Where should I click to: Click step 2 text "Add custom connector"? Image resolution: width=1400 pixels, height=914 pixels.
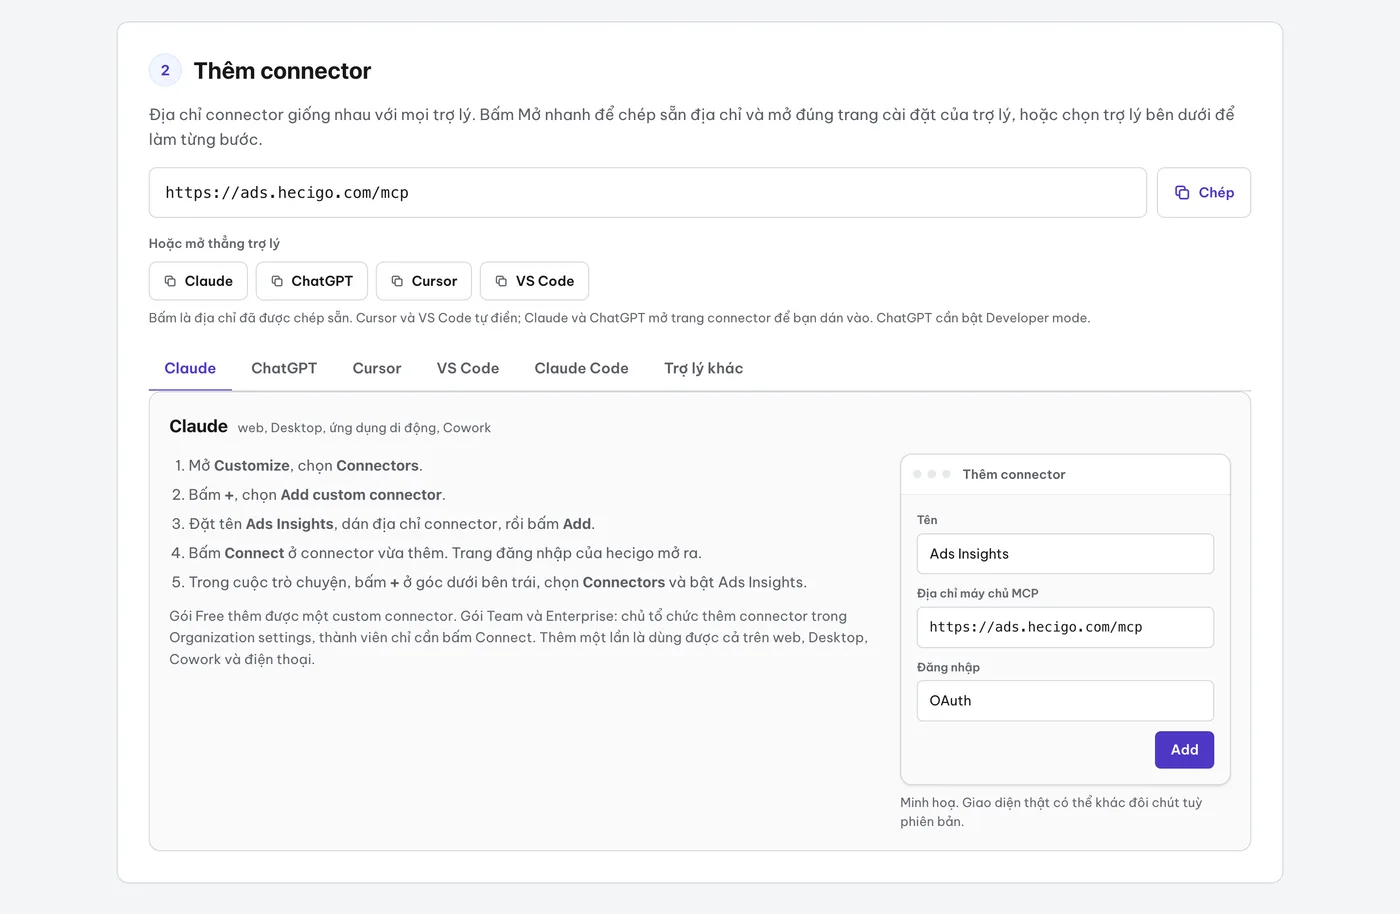[361, 495]
